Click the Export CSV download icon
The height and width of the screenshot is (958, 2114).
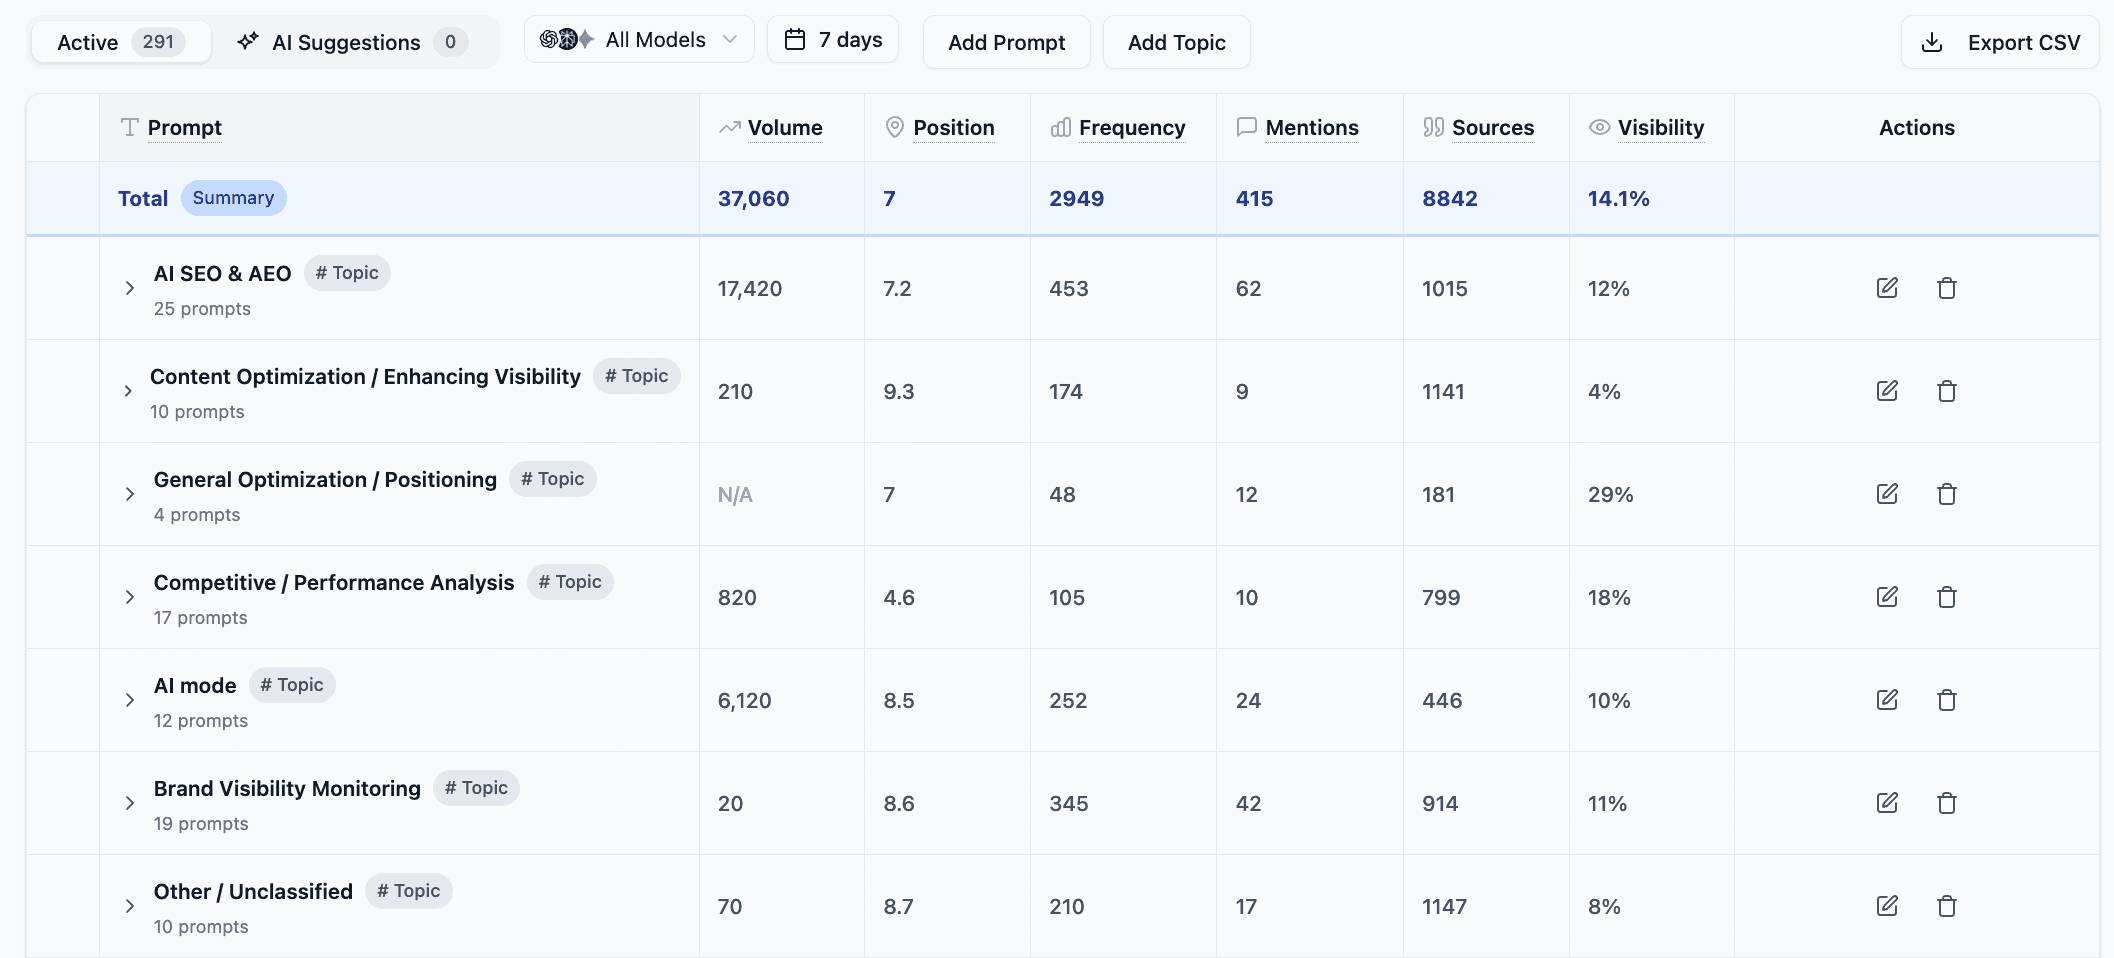[x=1932, y=42]
